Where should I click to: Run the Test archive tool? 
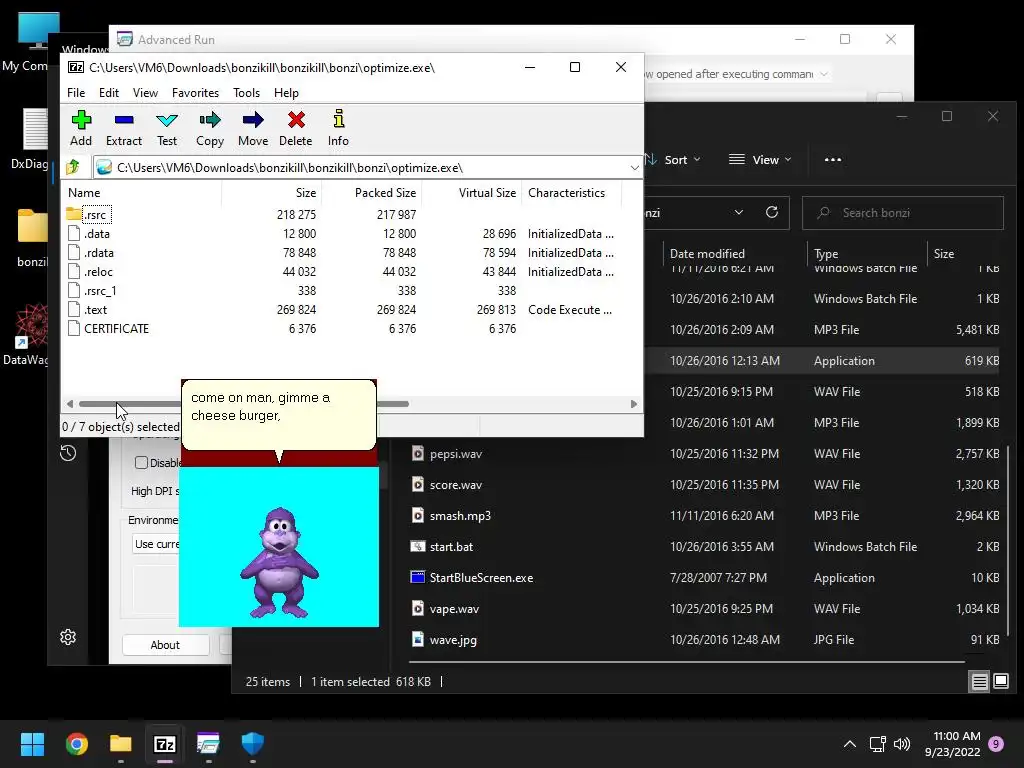[x=167, y=128]
